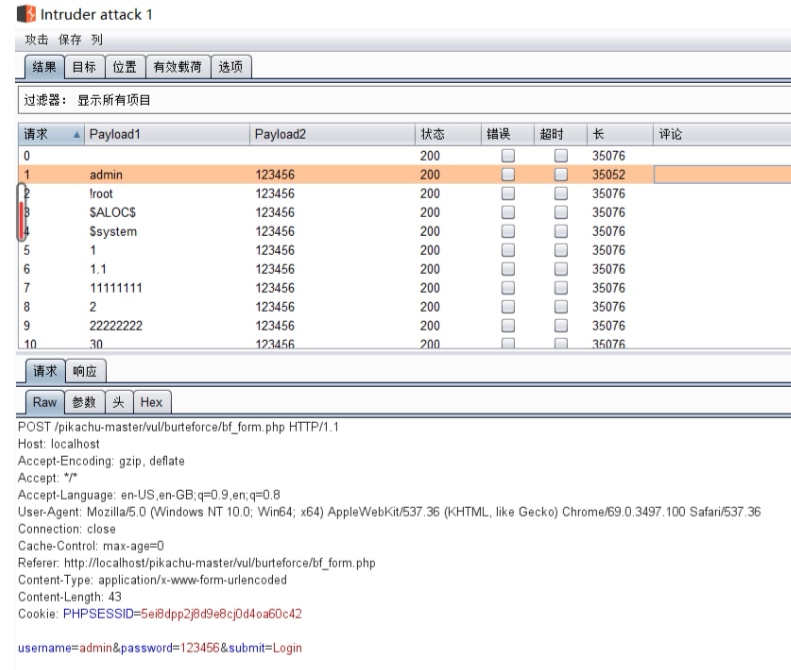Image resolution: width=791 pixels, height=670 pixels.
Task: Click the User-Agent header line
Action: (x=389, y=512)
